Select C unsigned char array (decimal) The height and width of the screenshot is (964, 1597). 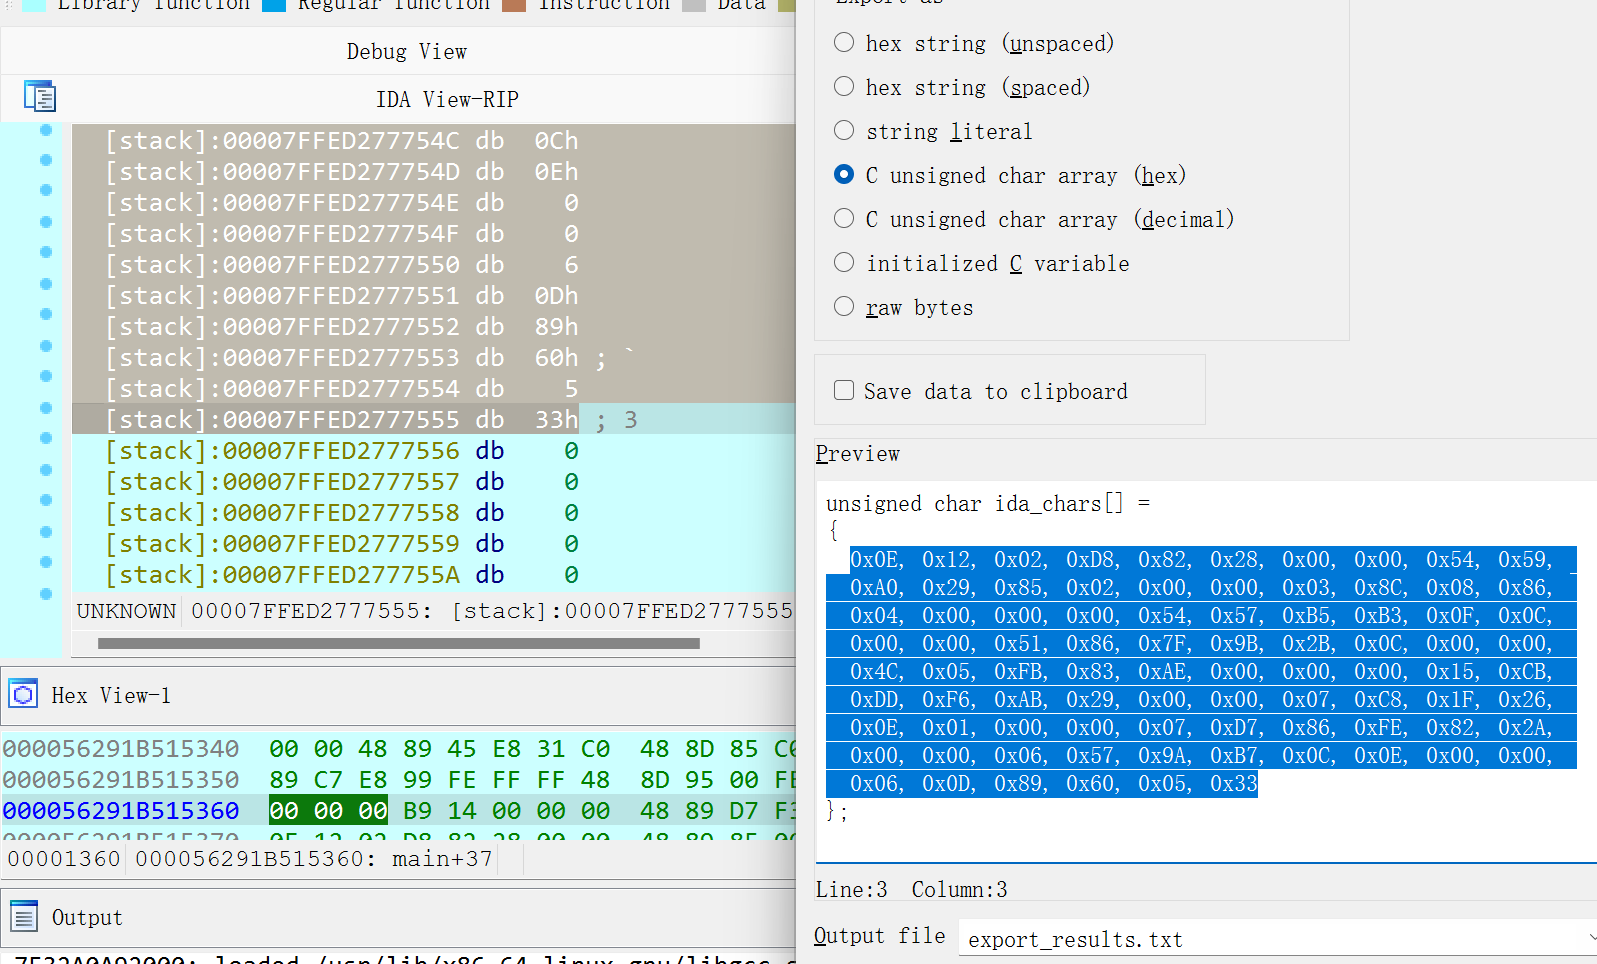[x=844, y=219]
